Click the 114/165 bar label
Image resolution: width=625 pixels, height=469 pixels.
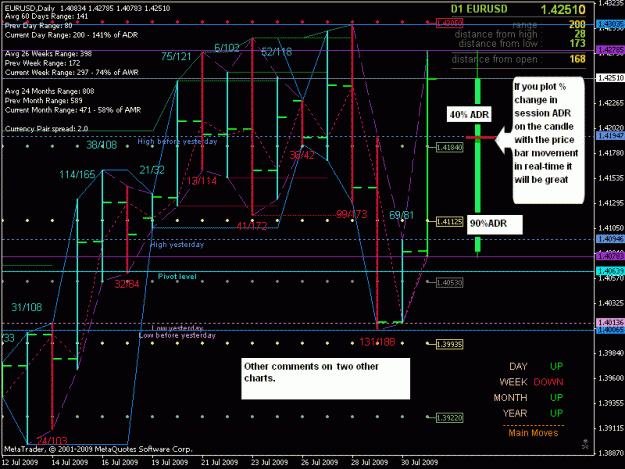tap(77, 175)
